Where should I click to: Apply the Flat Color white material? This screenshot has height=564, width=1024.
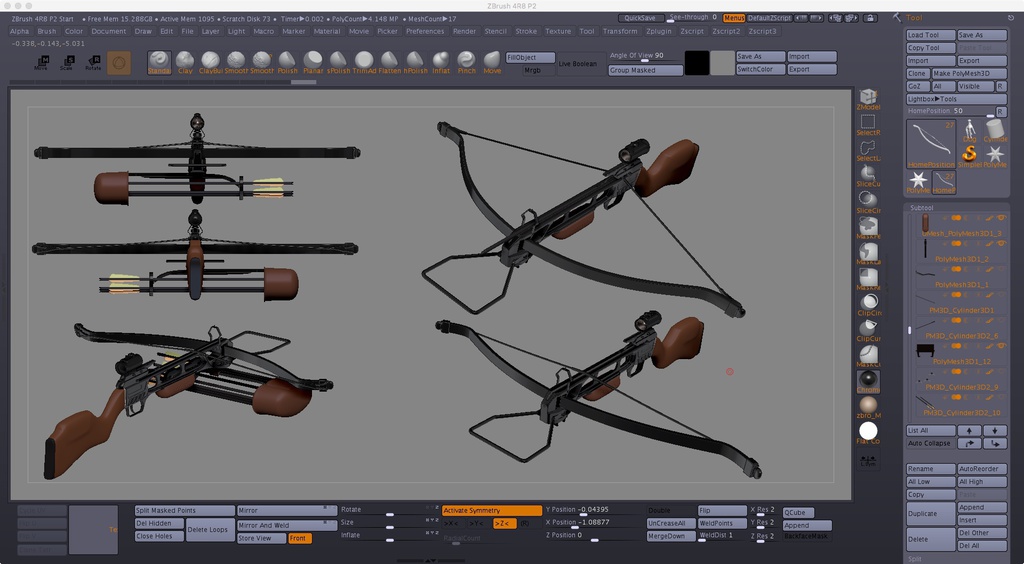pos(868,433)
